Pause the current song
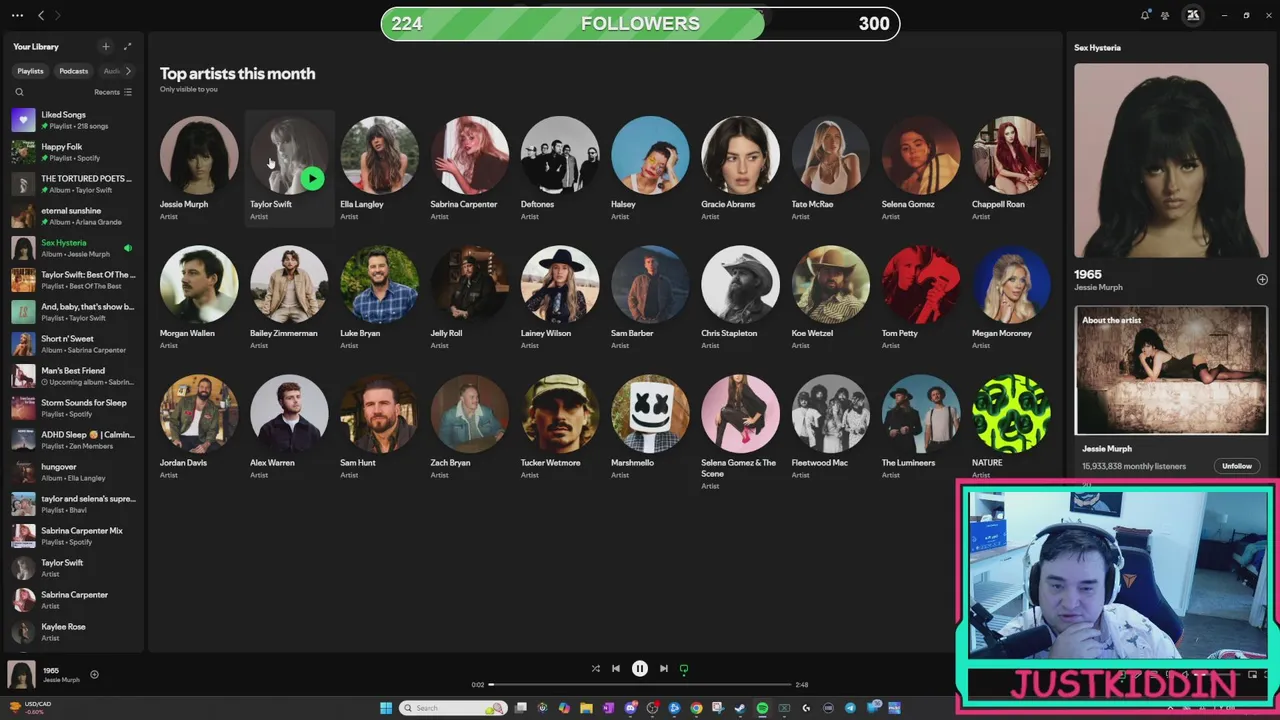Screen dimensions: 1280x720 [x=640, y=669]
